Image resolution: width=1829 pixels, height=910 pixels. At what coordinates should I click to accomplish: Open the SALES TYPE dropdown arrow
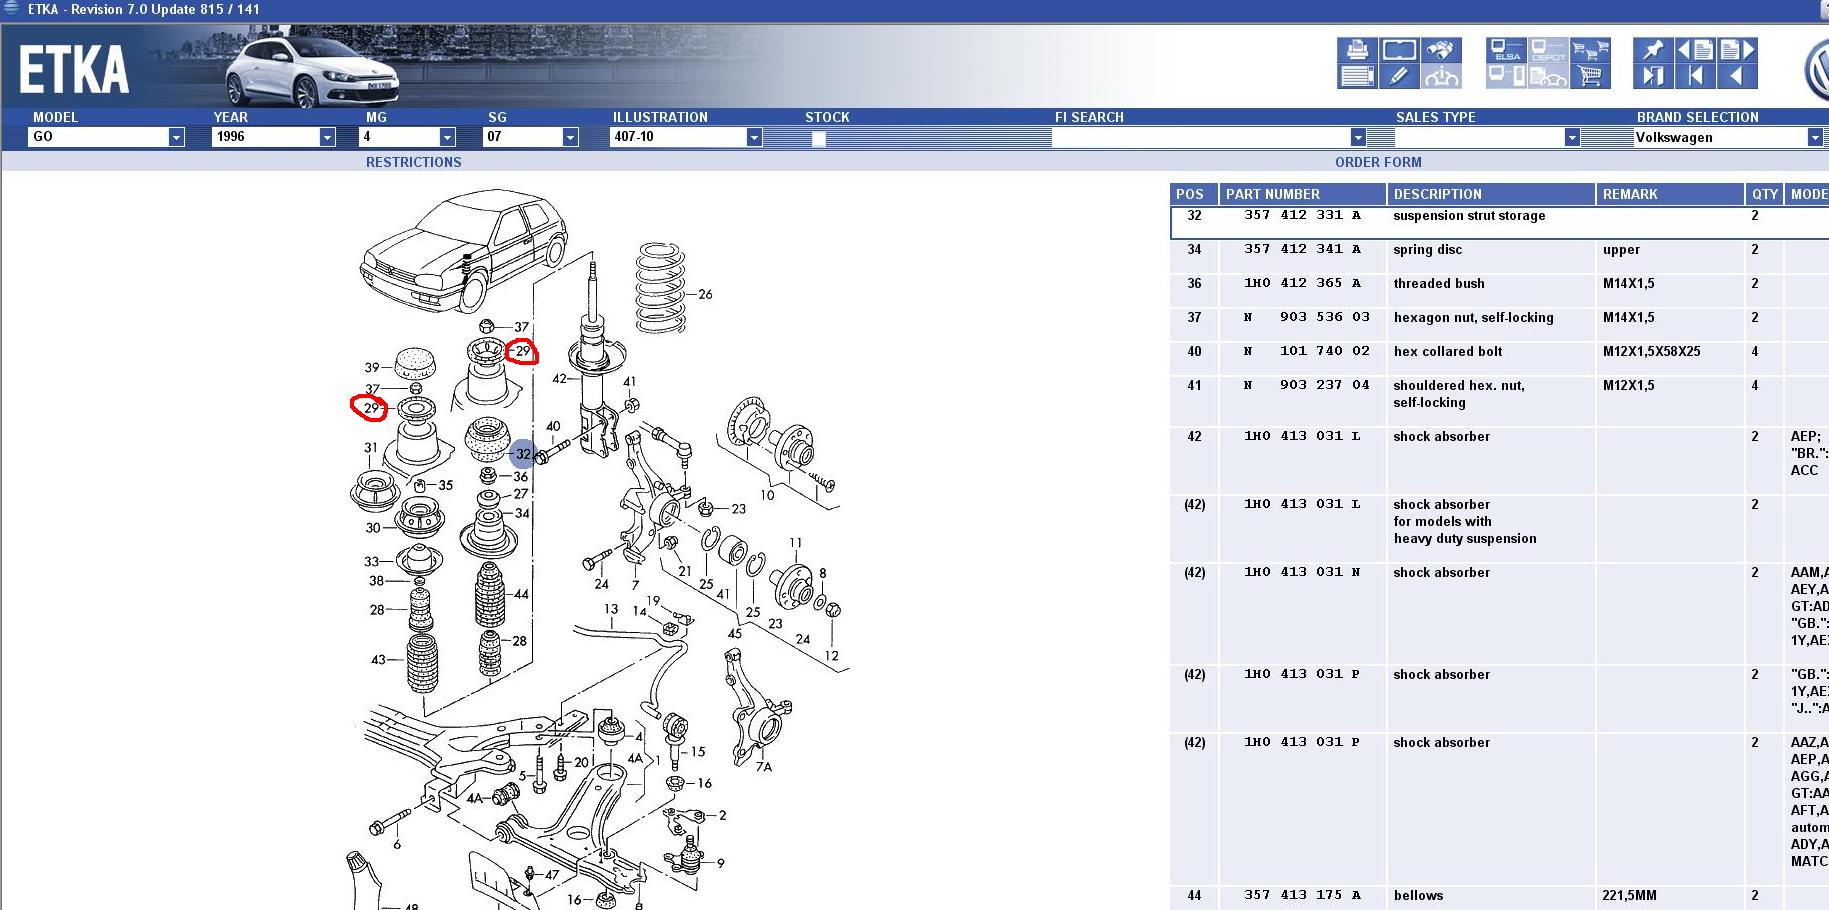click(1572, 137)
